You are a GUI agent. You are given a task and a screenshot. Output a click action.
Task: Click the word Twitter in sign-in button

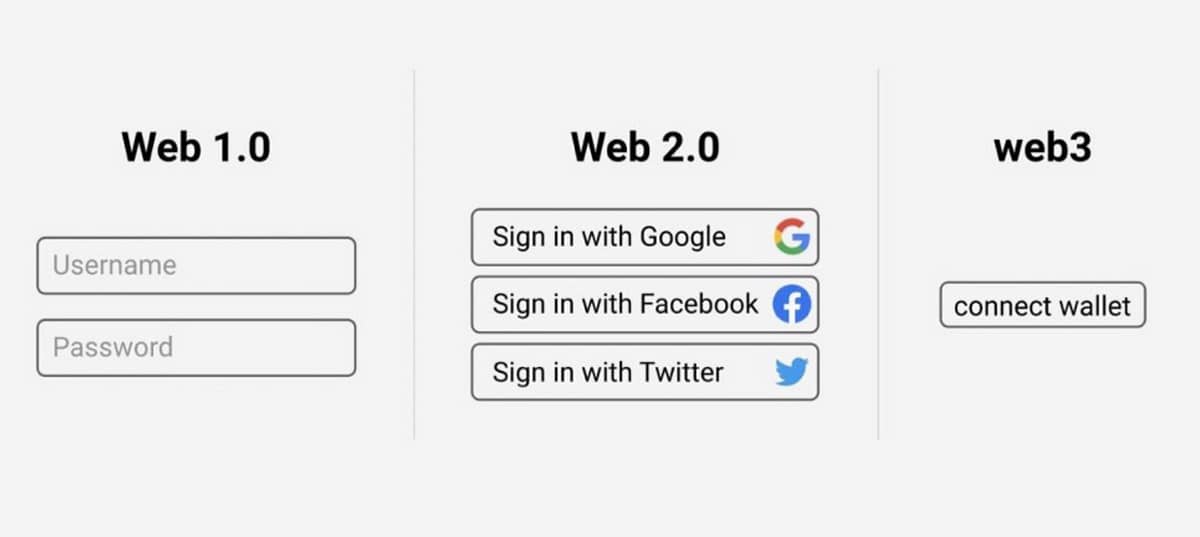pyautogui.click(x=681, y=372)
